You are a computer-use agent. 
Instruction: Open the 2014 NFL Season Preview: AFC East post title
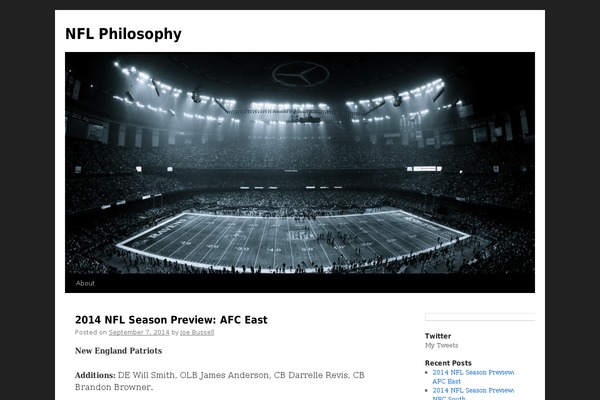tap(171, 320)
